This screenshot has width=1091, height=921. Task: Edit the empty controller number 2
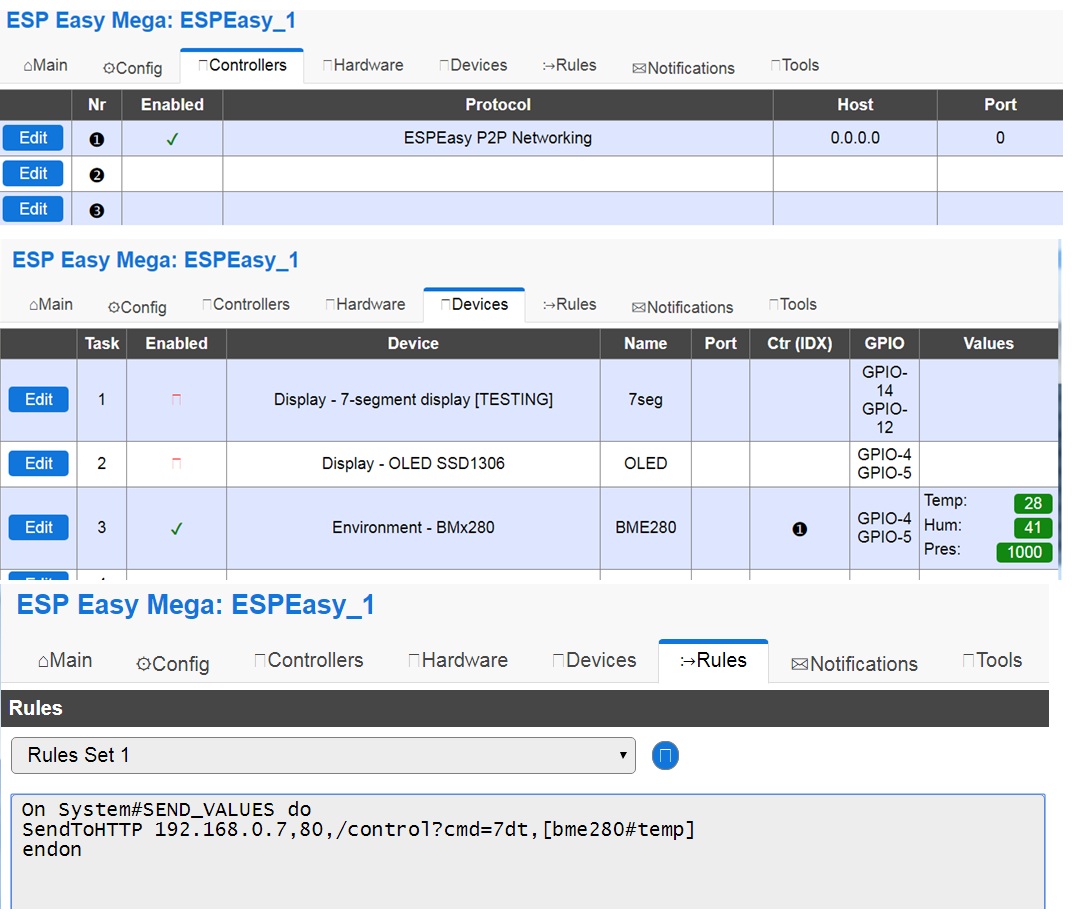tap(33, 173)
